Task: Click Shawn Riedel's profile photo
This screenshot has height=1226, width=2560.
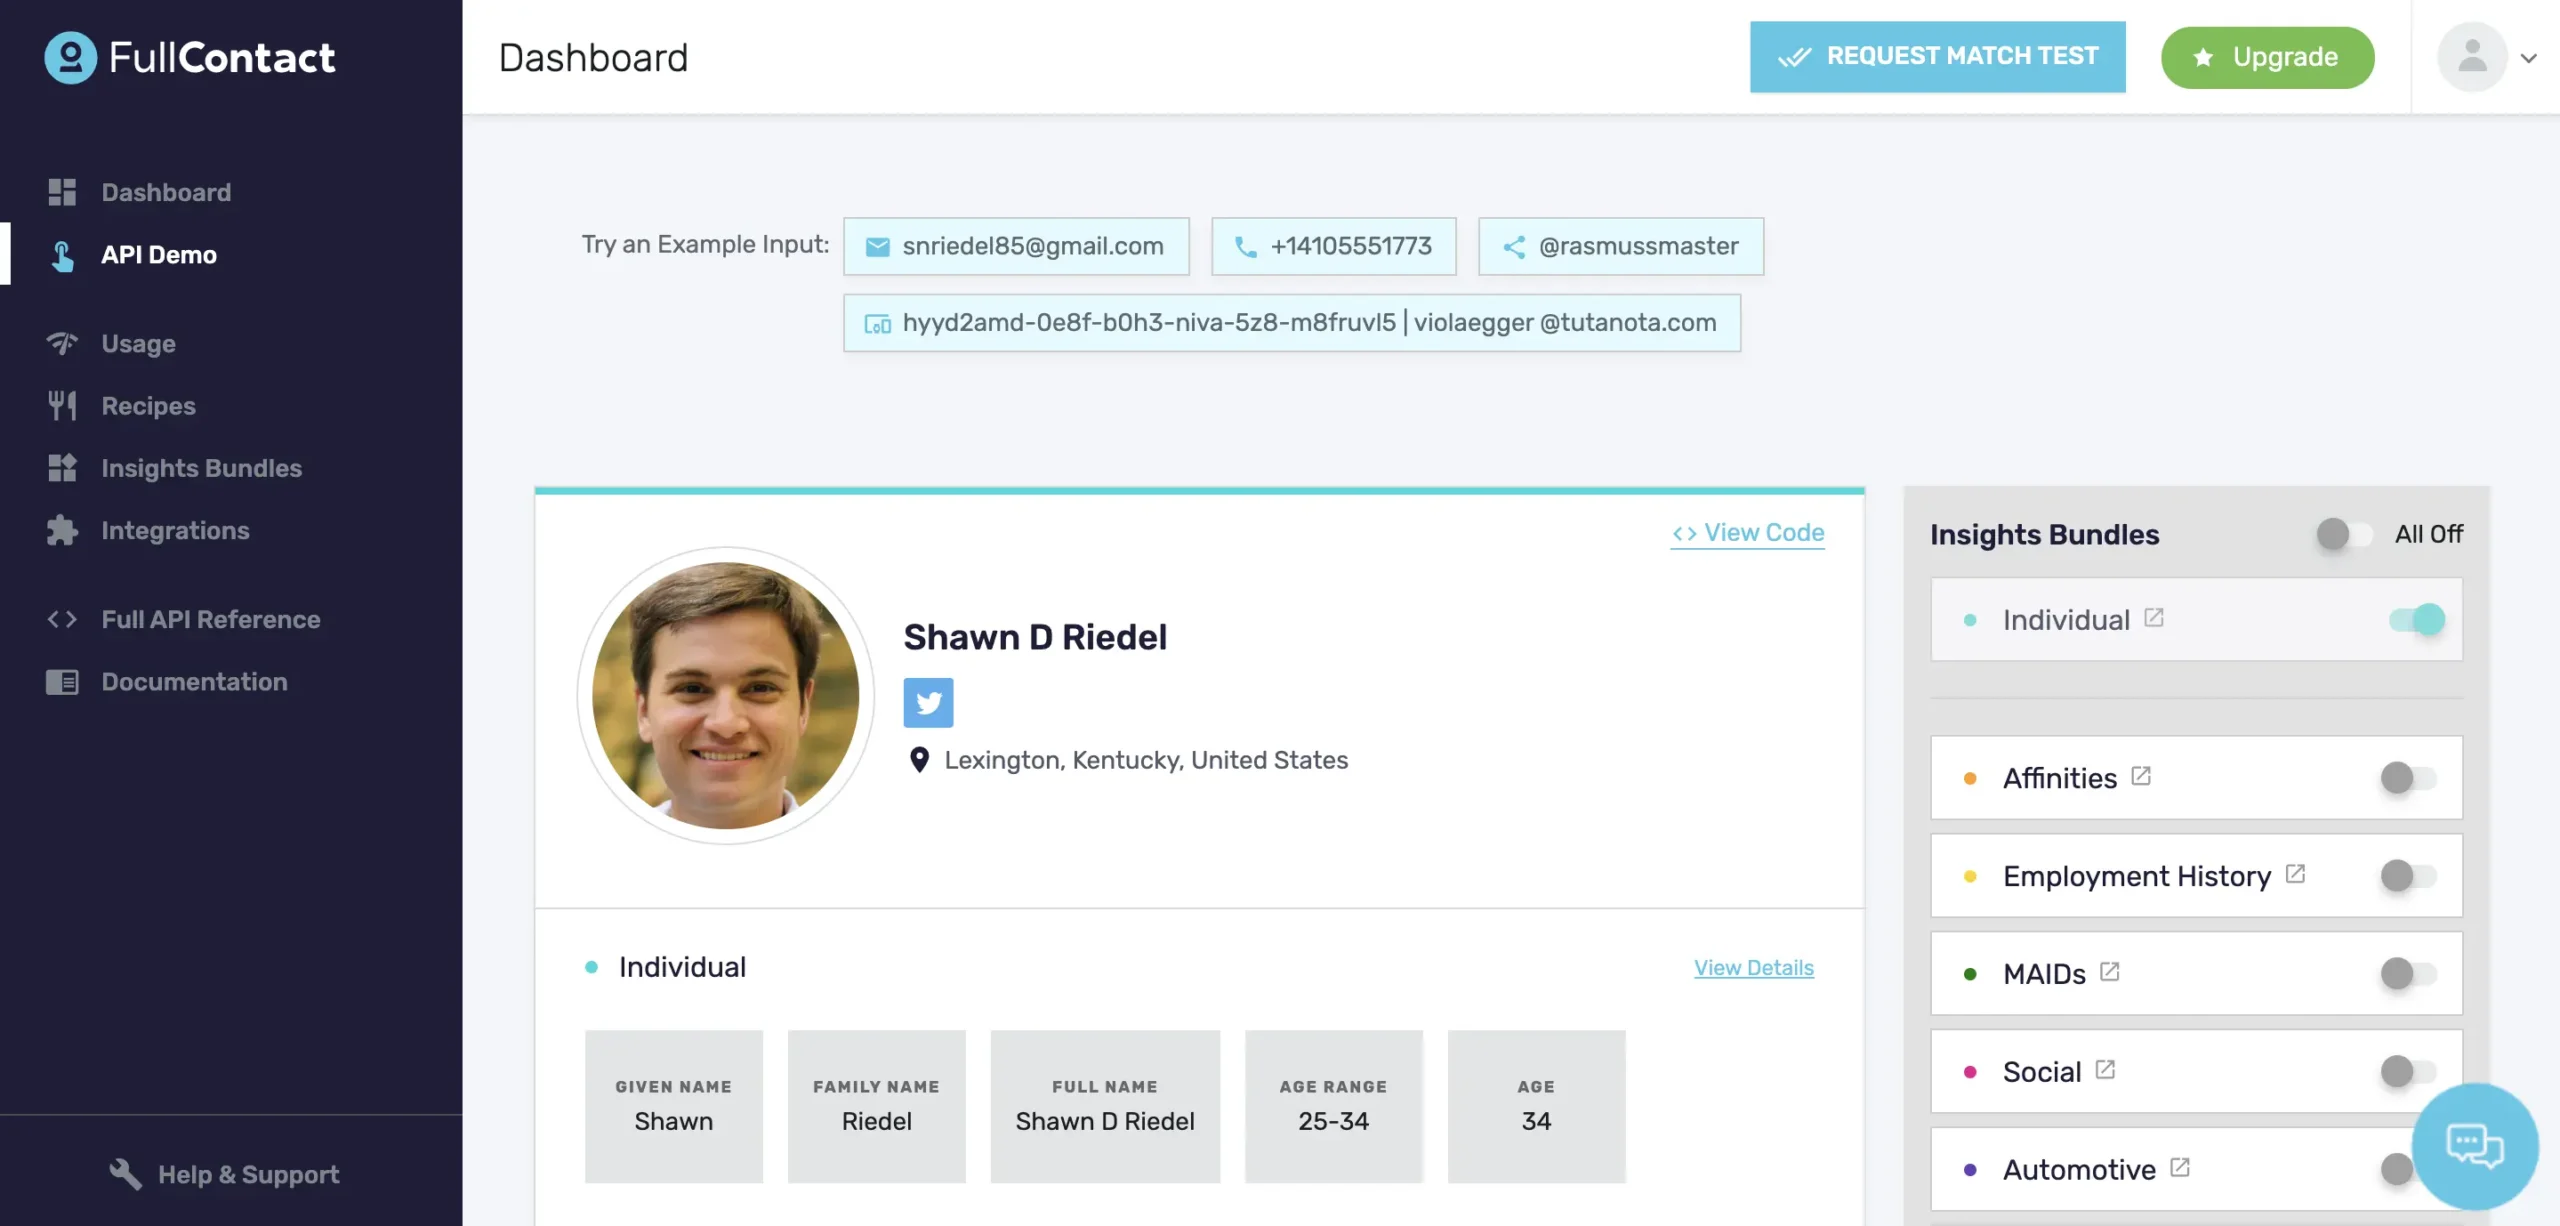Action: (725, 696)
